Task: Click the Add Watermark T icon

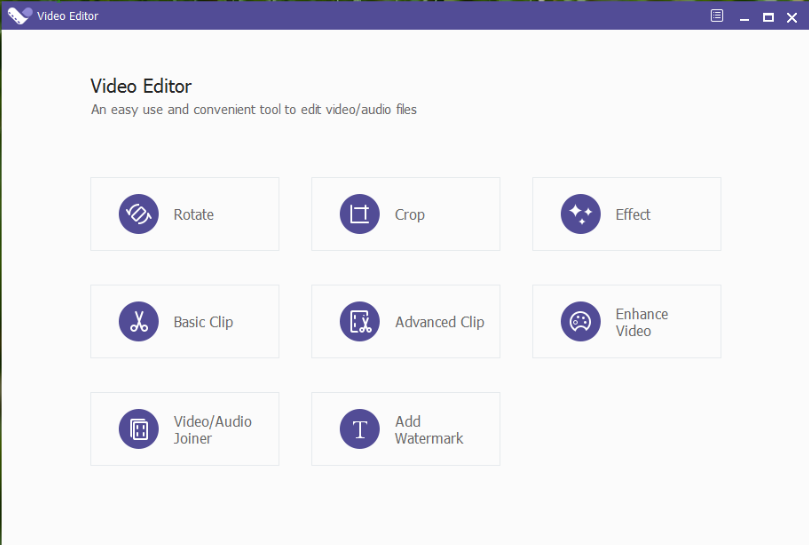Action: pos(360,429)
